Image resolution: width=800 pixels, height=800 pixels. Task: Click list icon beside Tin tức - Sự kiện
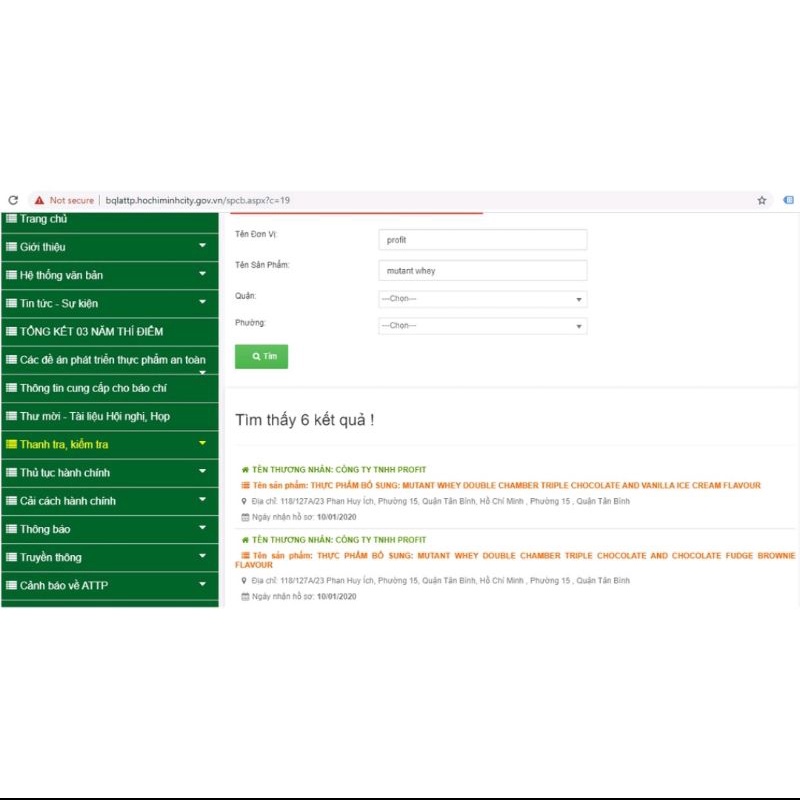tap(11, 303)
